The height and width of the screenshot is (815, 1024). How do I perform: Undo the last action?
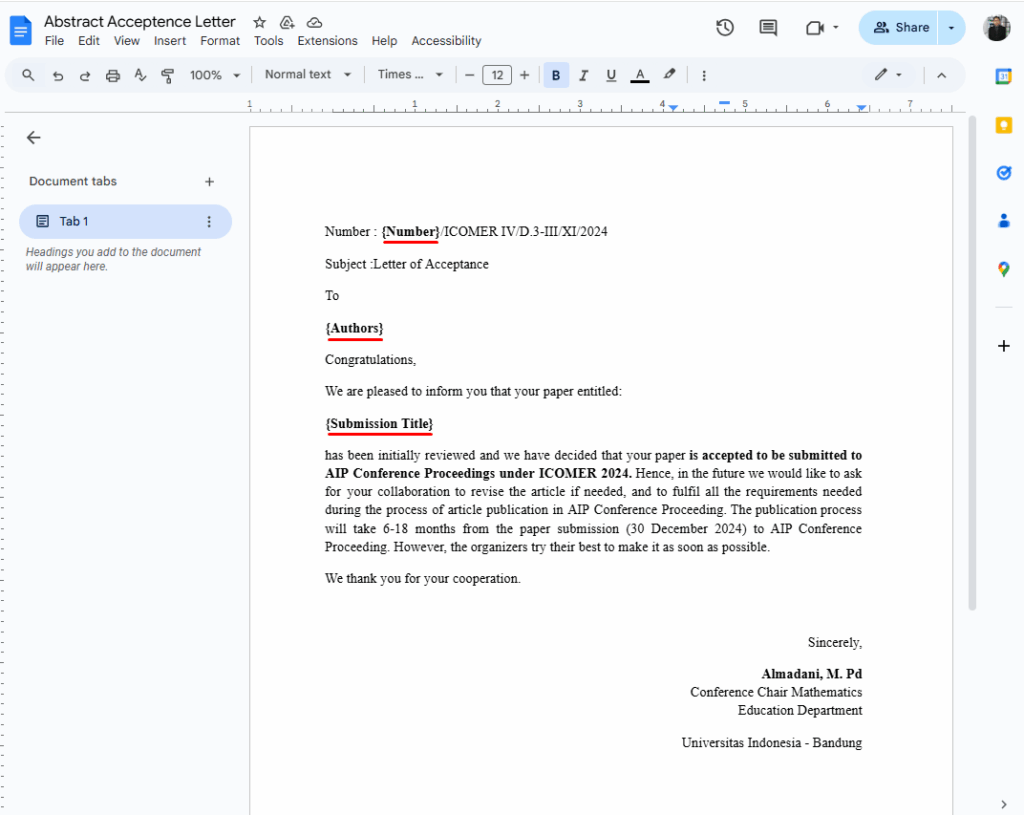click(57, 75)
